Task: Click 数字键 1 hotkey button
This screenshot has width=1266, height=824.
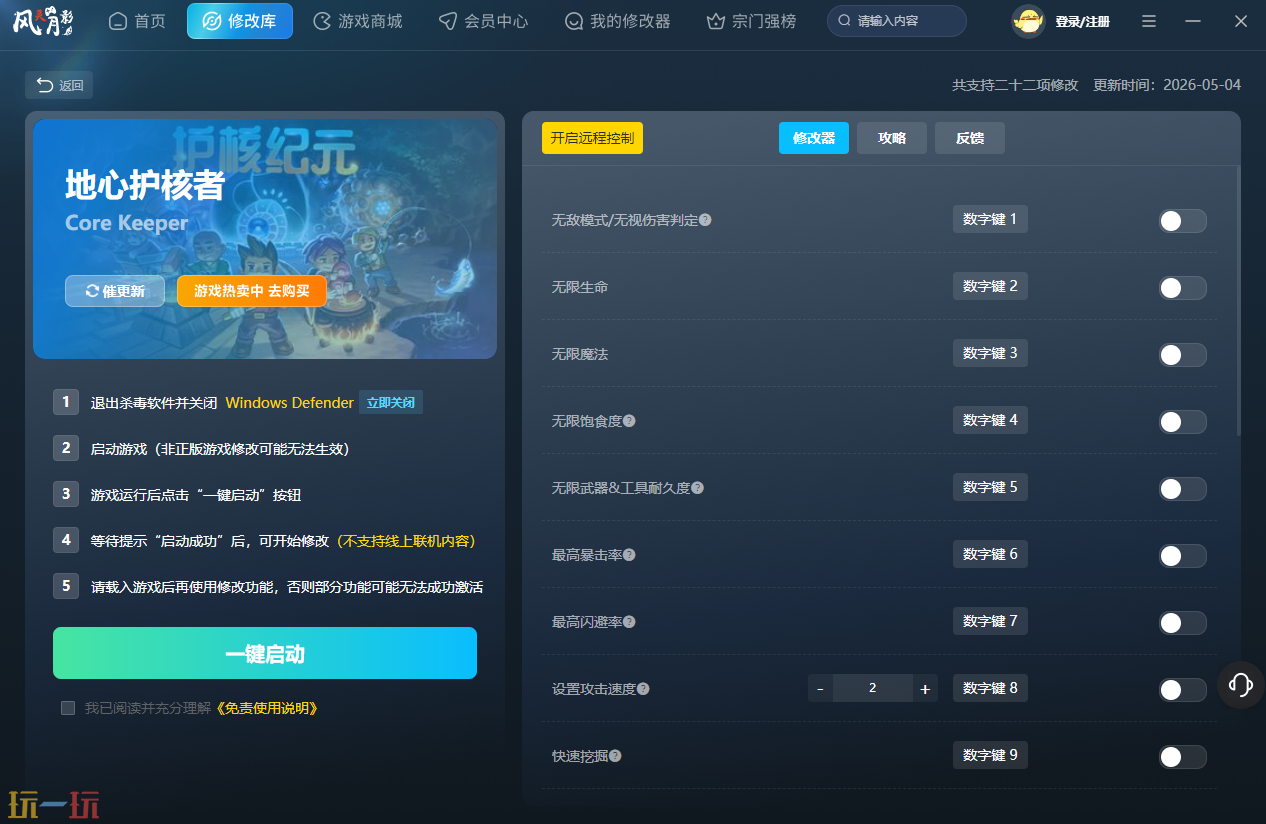Action: pyautogui.click(x=990, y=219)
